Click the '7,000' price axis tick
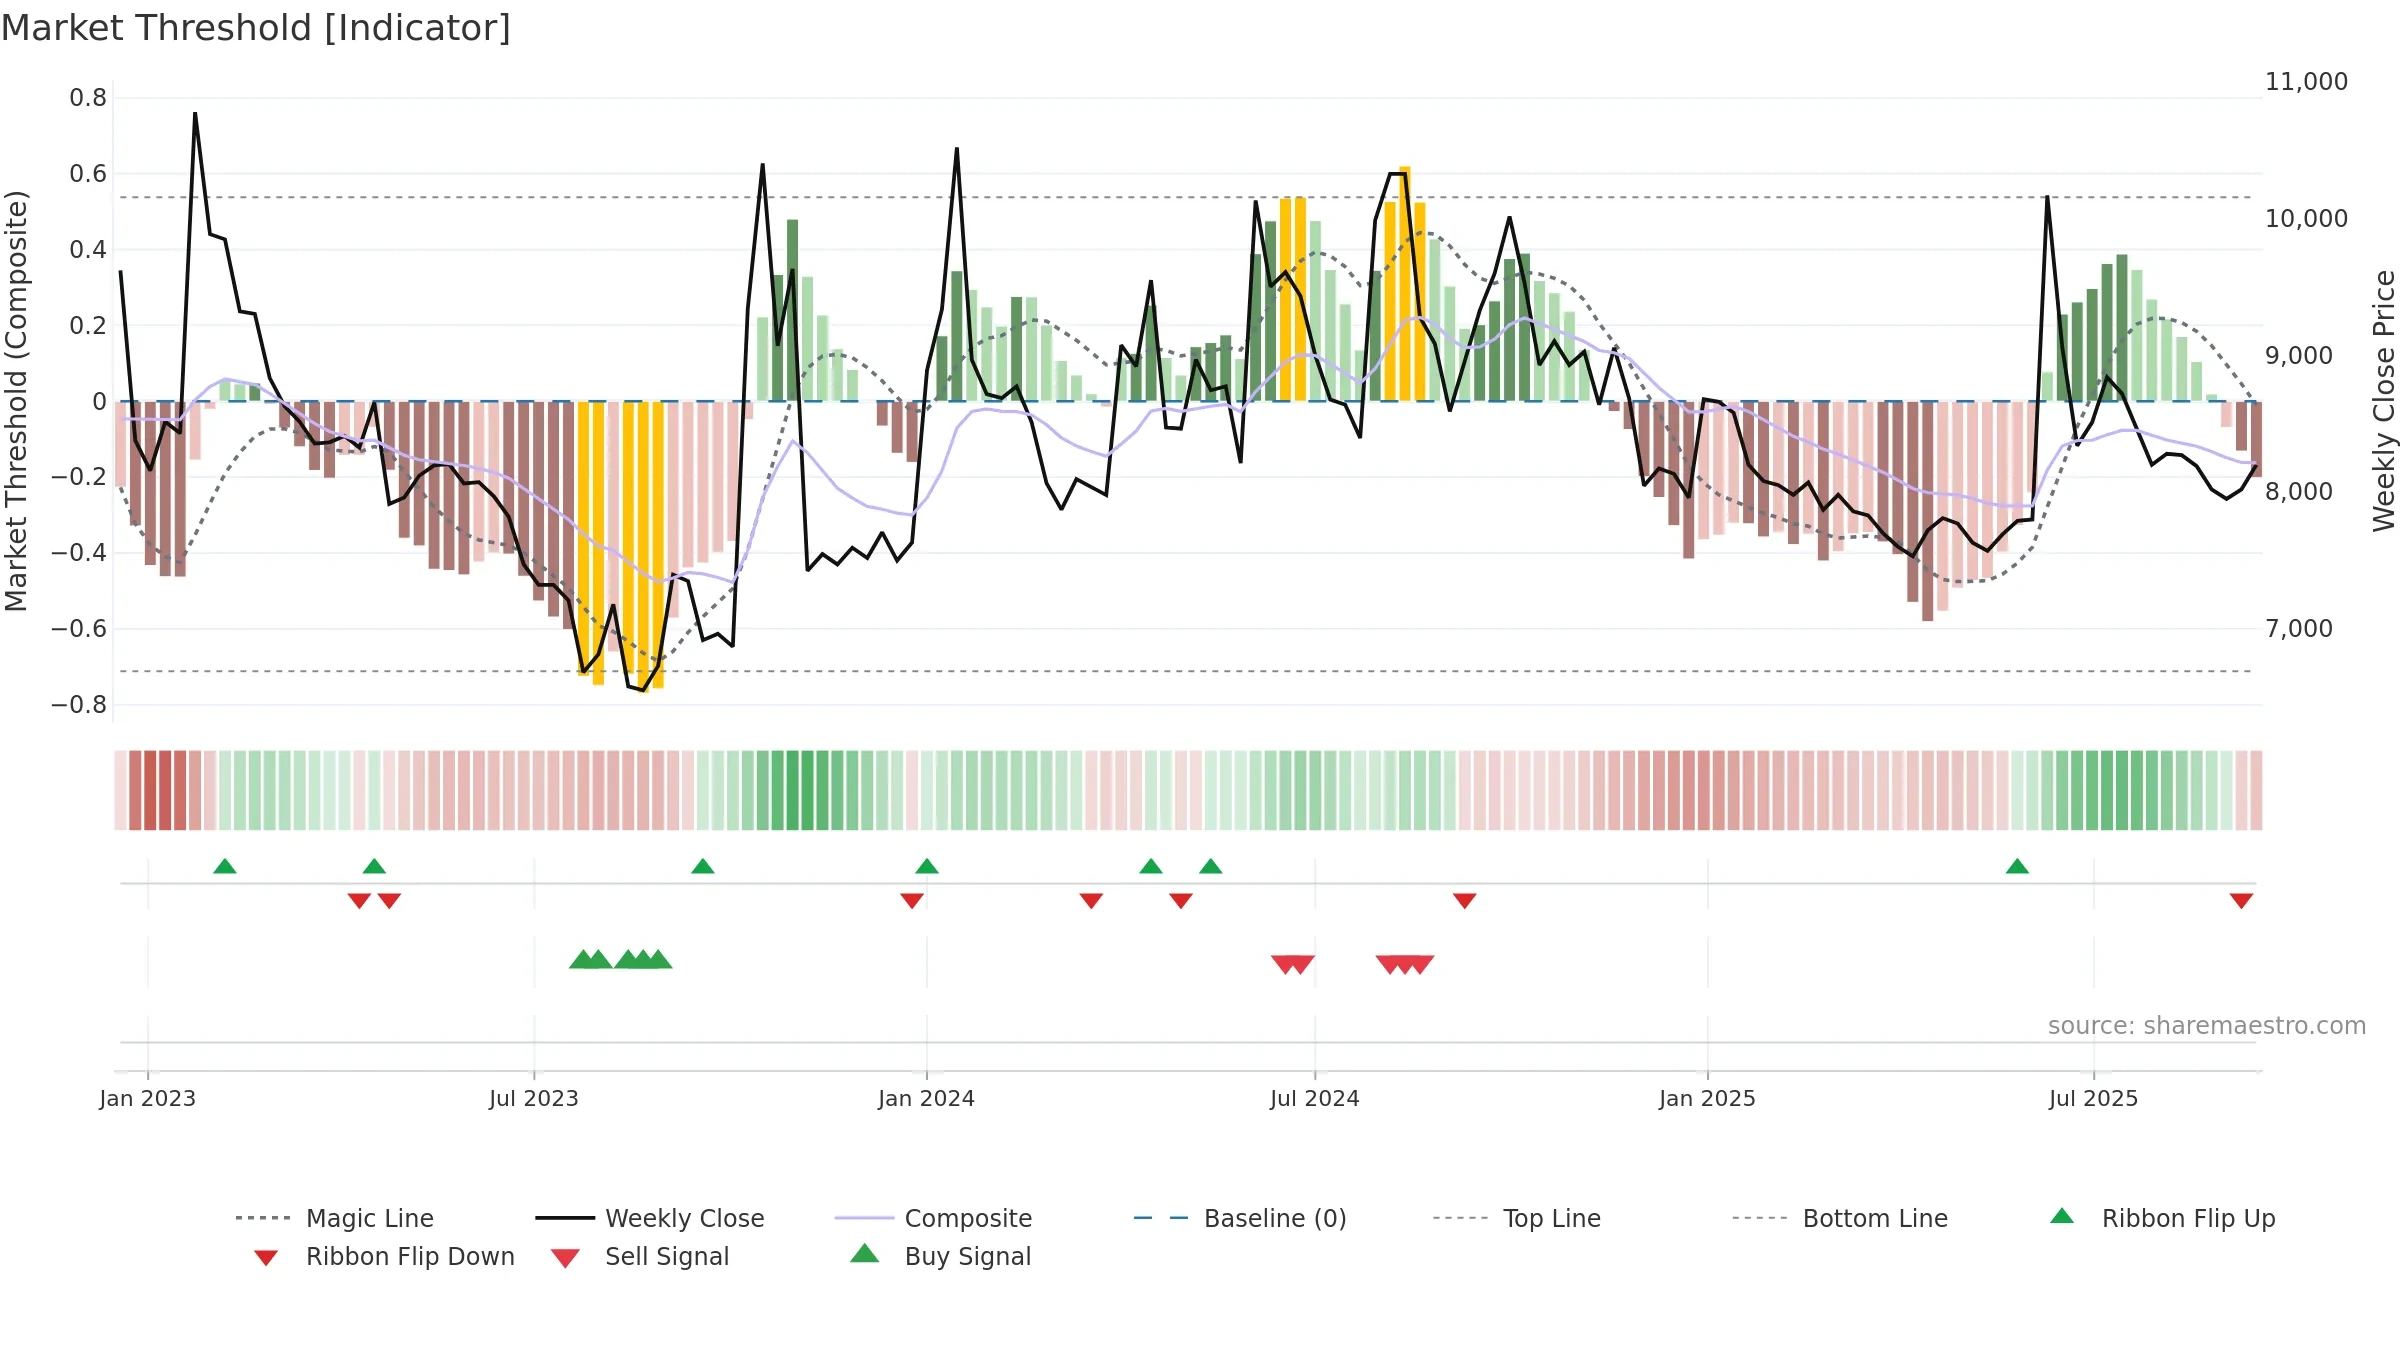This screenshot has height=1350, width=2400. (2299, 629)
